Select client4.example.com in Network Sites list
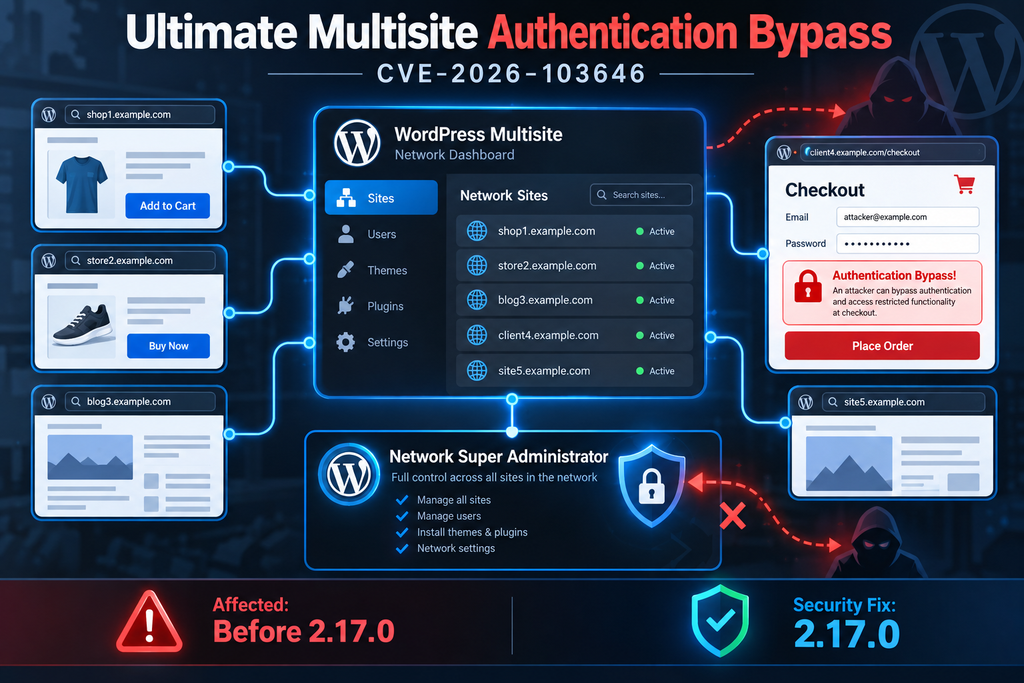The image size is (1024, 683). (x=574, y=335)
